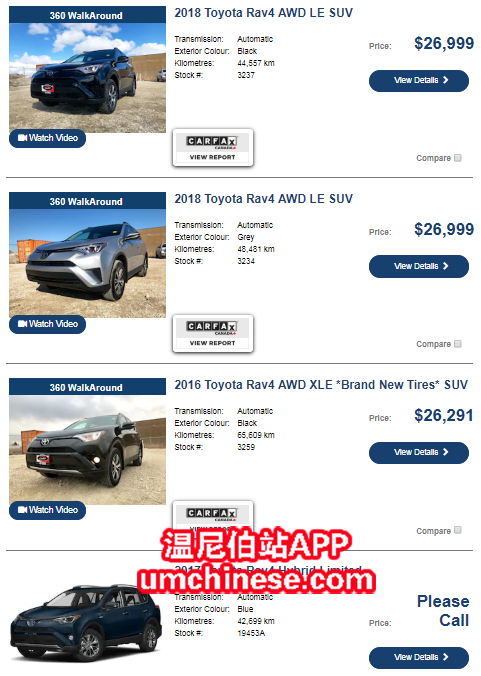Open 2016 Toyota Rav4 AWD XLE title link

(321, 385)
